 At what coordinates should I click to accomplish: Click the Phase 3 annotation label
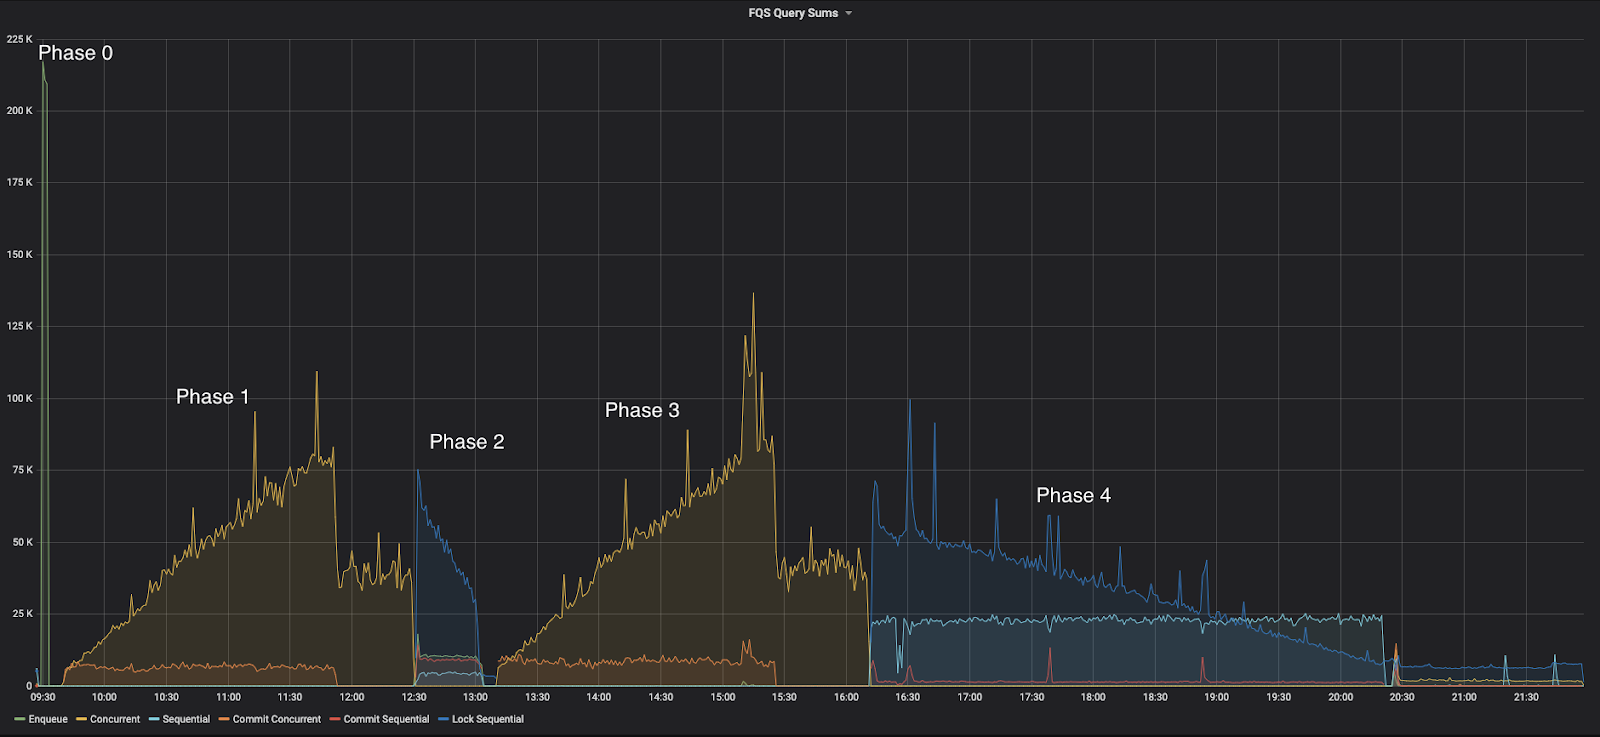pyautogui.click(x=642, y=410)
